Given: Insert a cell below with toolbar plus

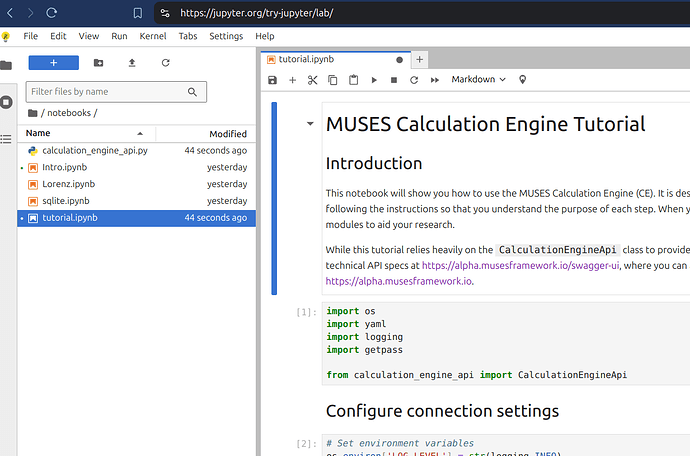Looking at the screenshot, I should (x=293, y=80).
